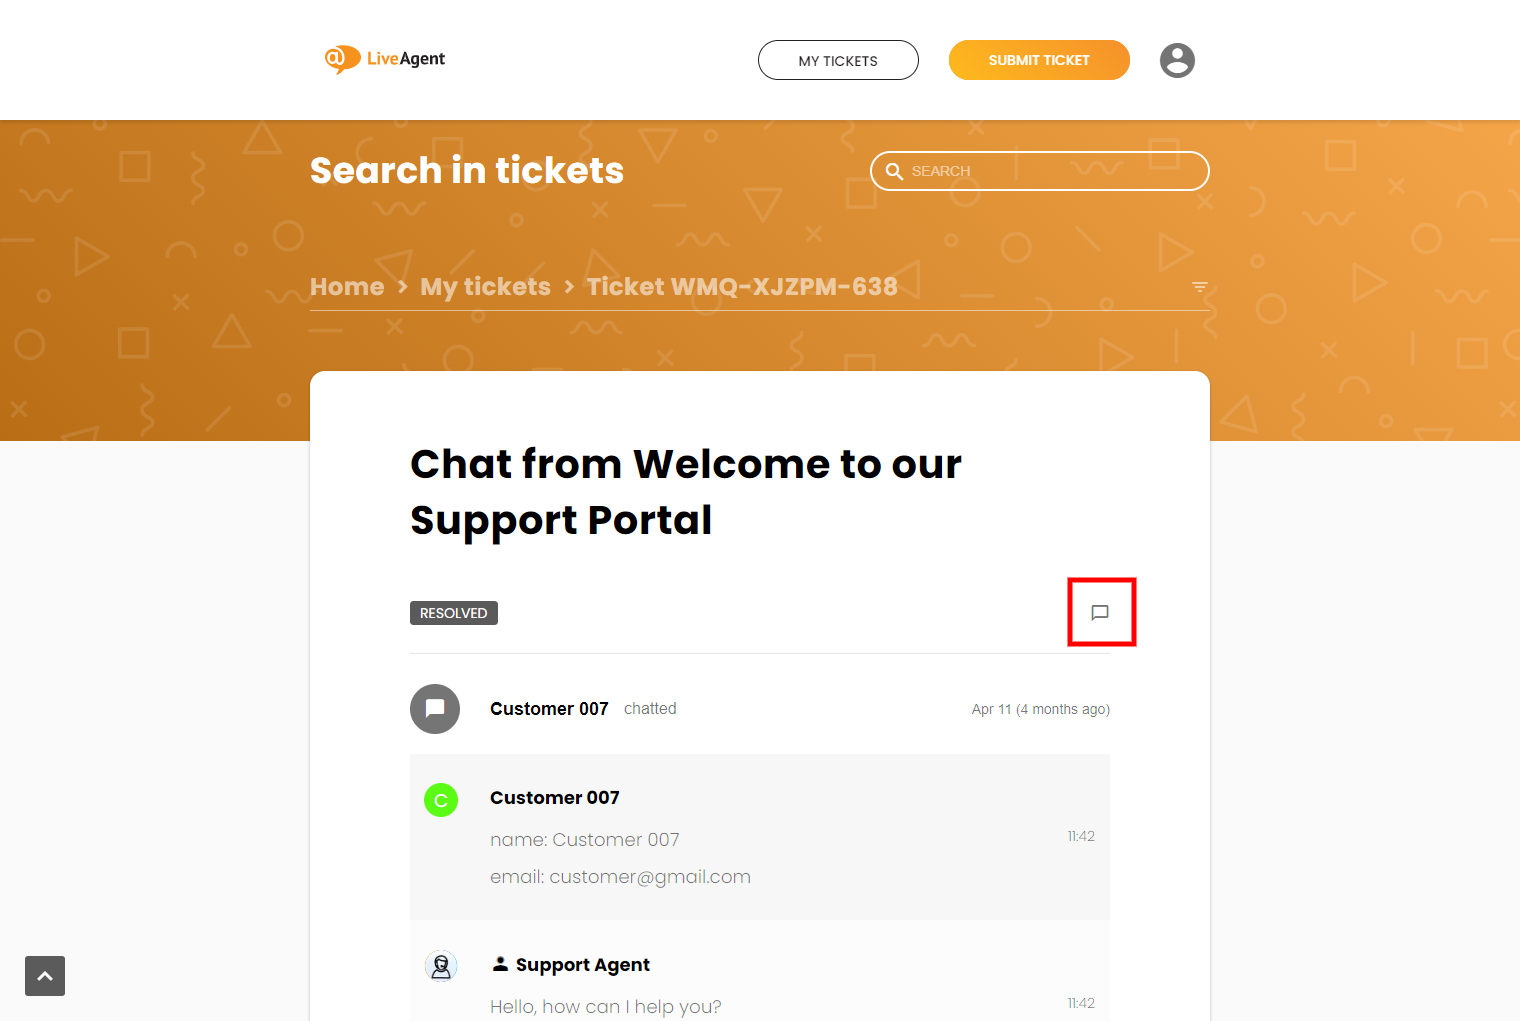Image resolution: width=1520 pixels, height=1021 pixels.
Task: Navigate to My tickets breadcrumb
Action: [485, 287]
